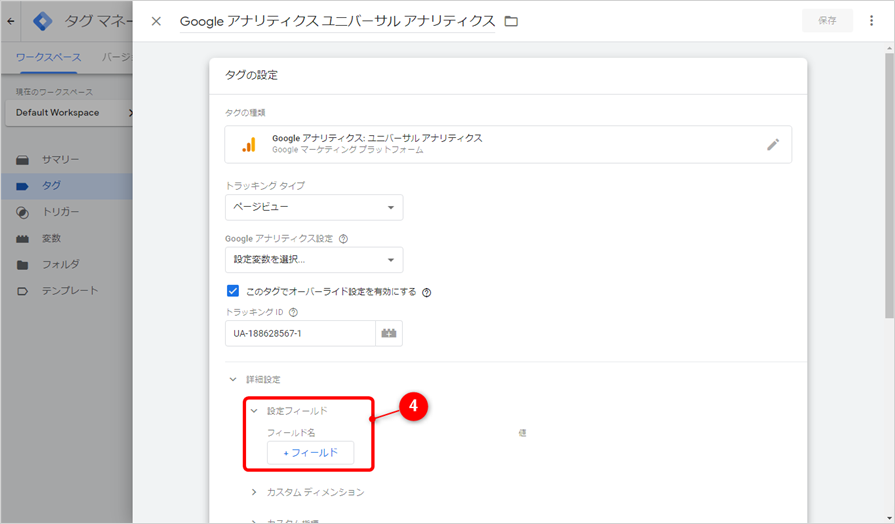
Task: Click help icon beside トラッキング ID
Action: click(x=293, y=312)
